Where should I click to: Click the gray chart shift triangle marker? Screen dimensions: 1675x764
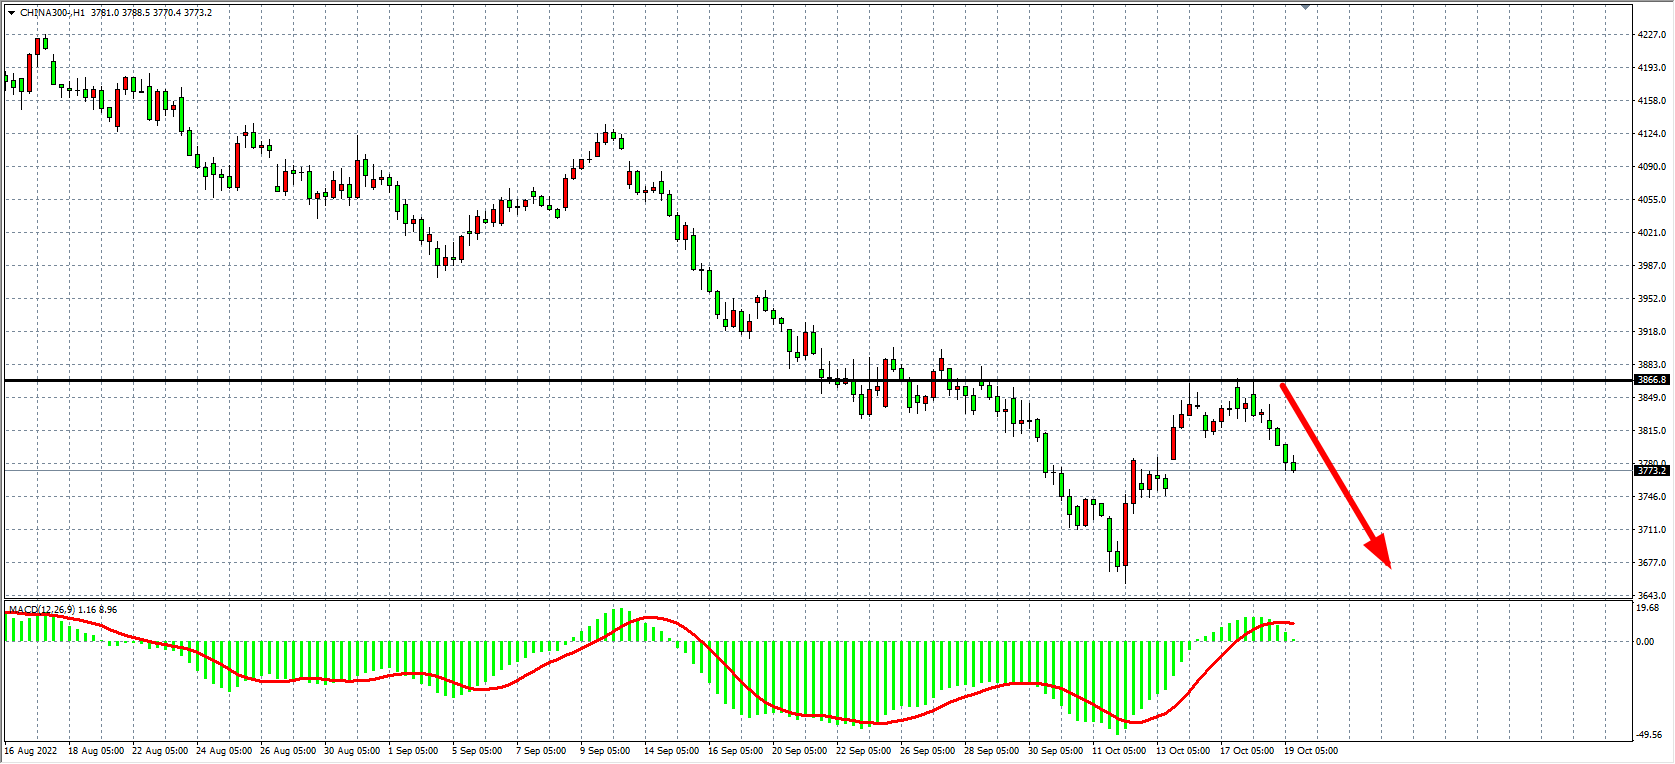coord(1305,7)
